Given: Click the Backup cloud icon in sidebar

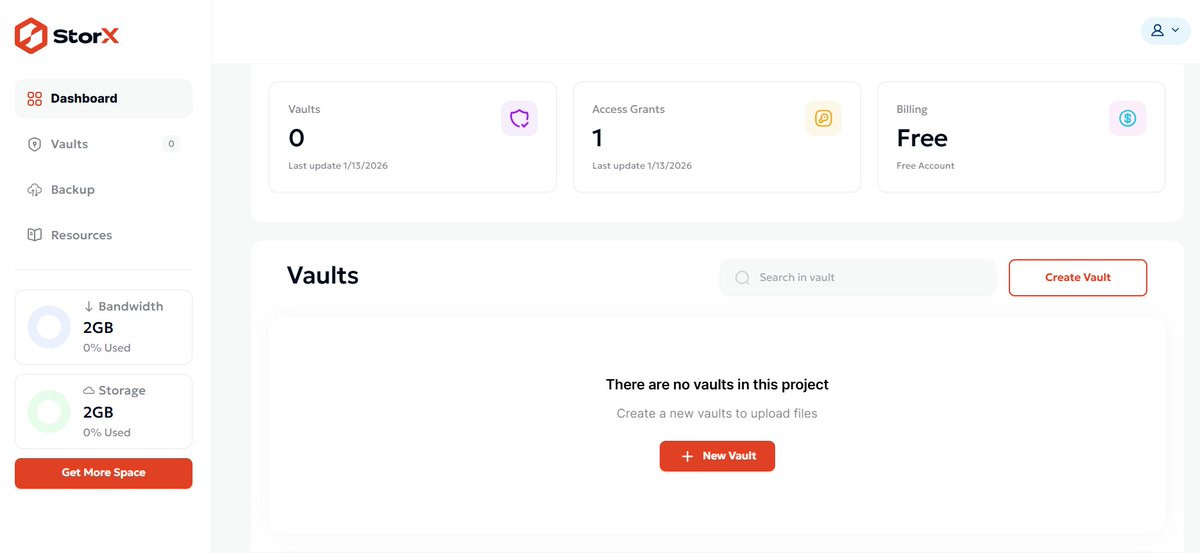Looking at the screenshot, I should pyautogui.click(x=34, y=190).
